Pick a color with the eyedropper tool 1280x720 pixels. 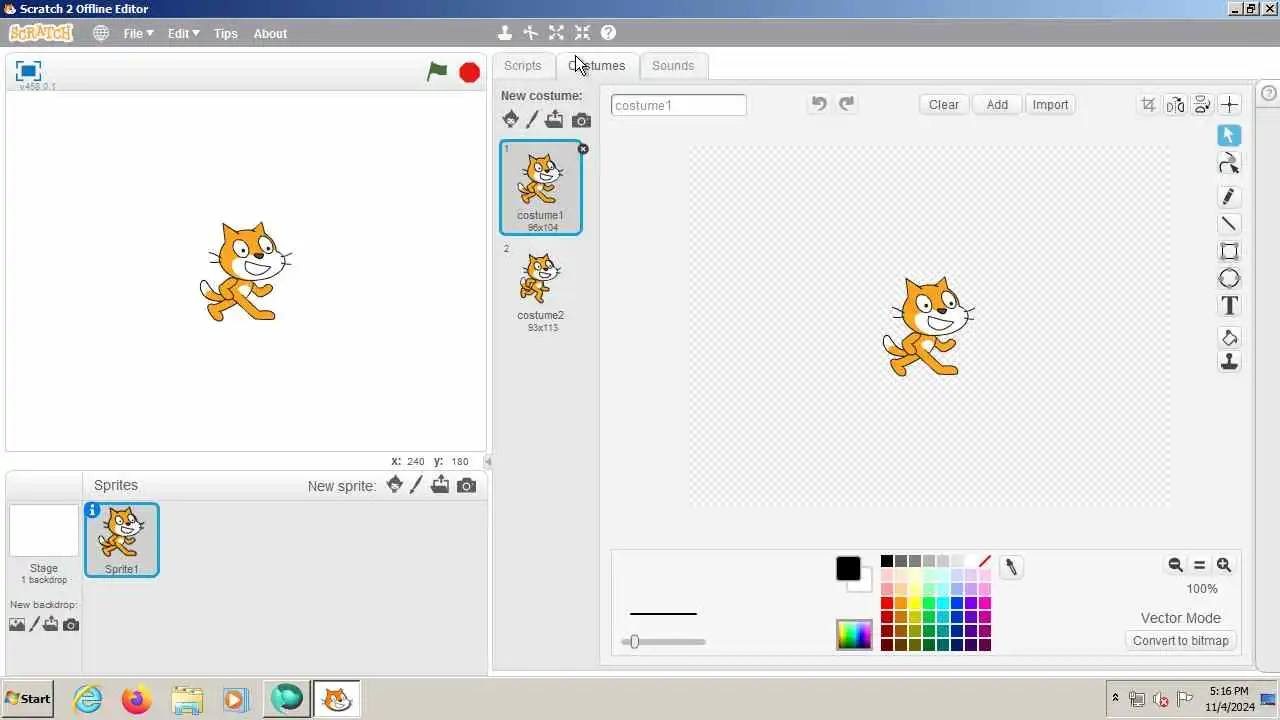[1011, 568]
